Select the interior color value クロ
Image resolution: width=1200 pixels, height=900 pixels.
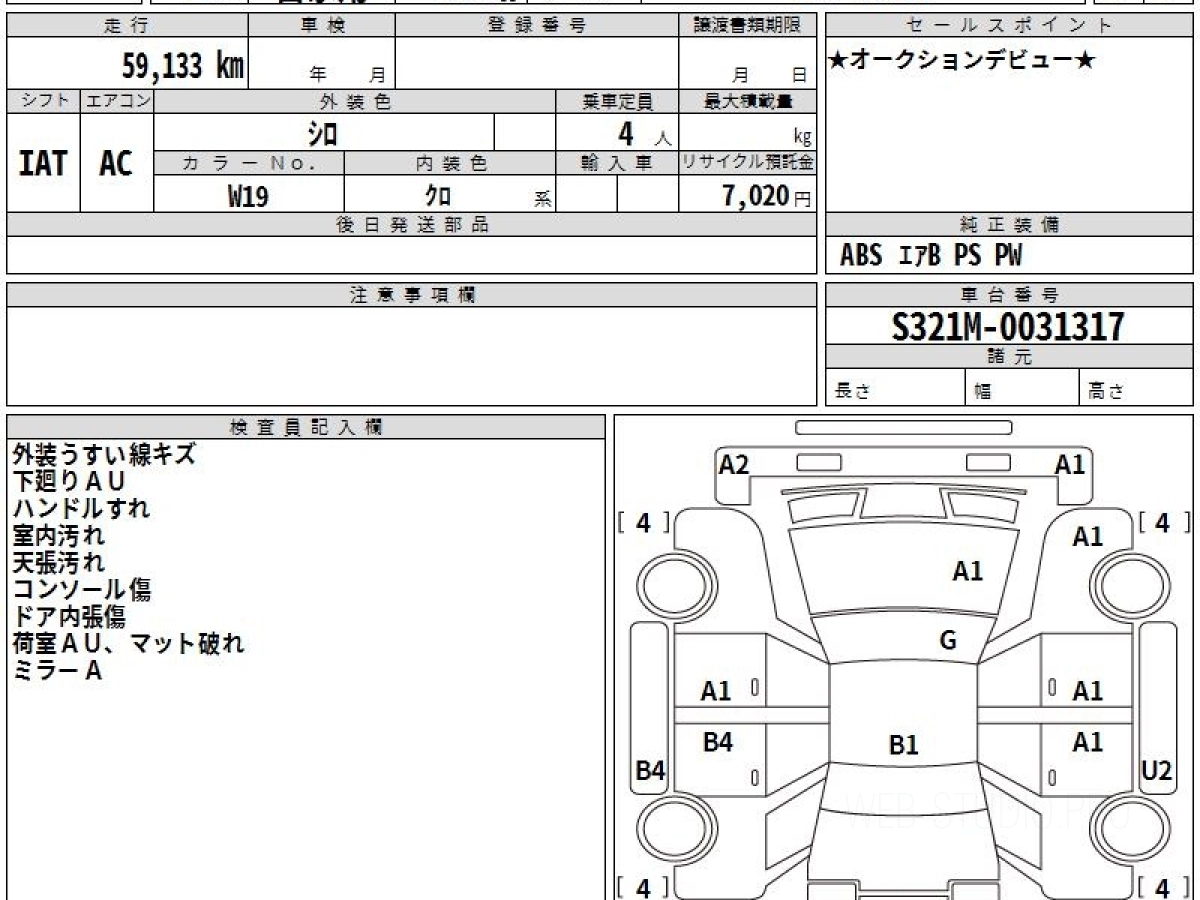tap(438, 196)
